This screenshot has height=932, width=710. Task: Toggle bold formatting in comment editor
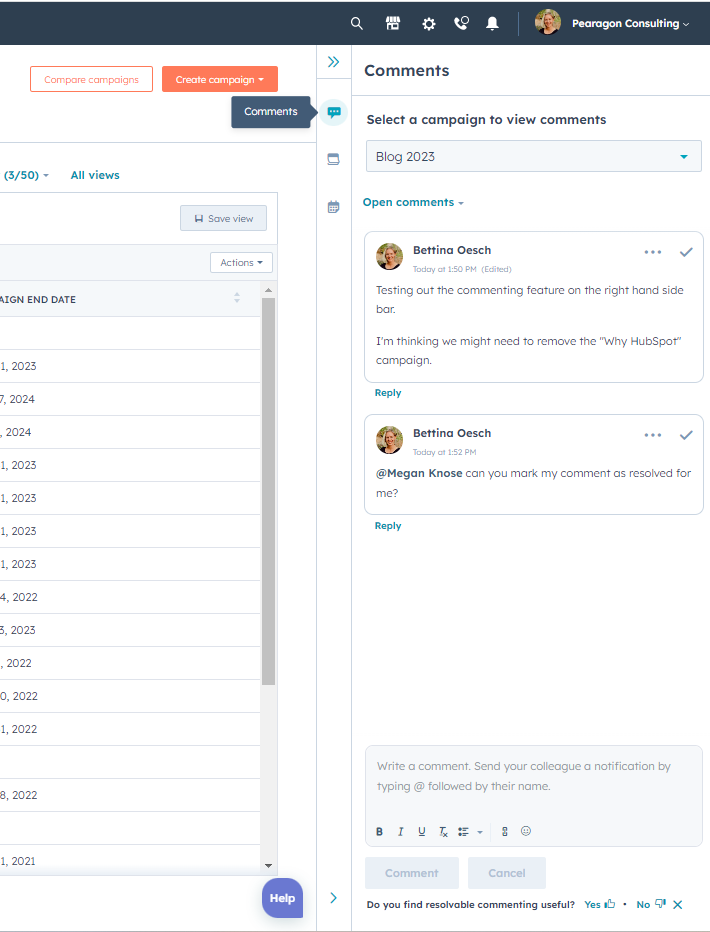pos(379,832)
